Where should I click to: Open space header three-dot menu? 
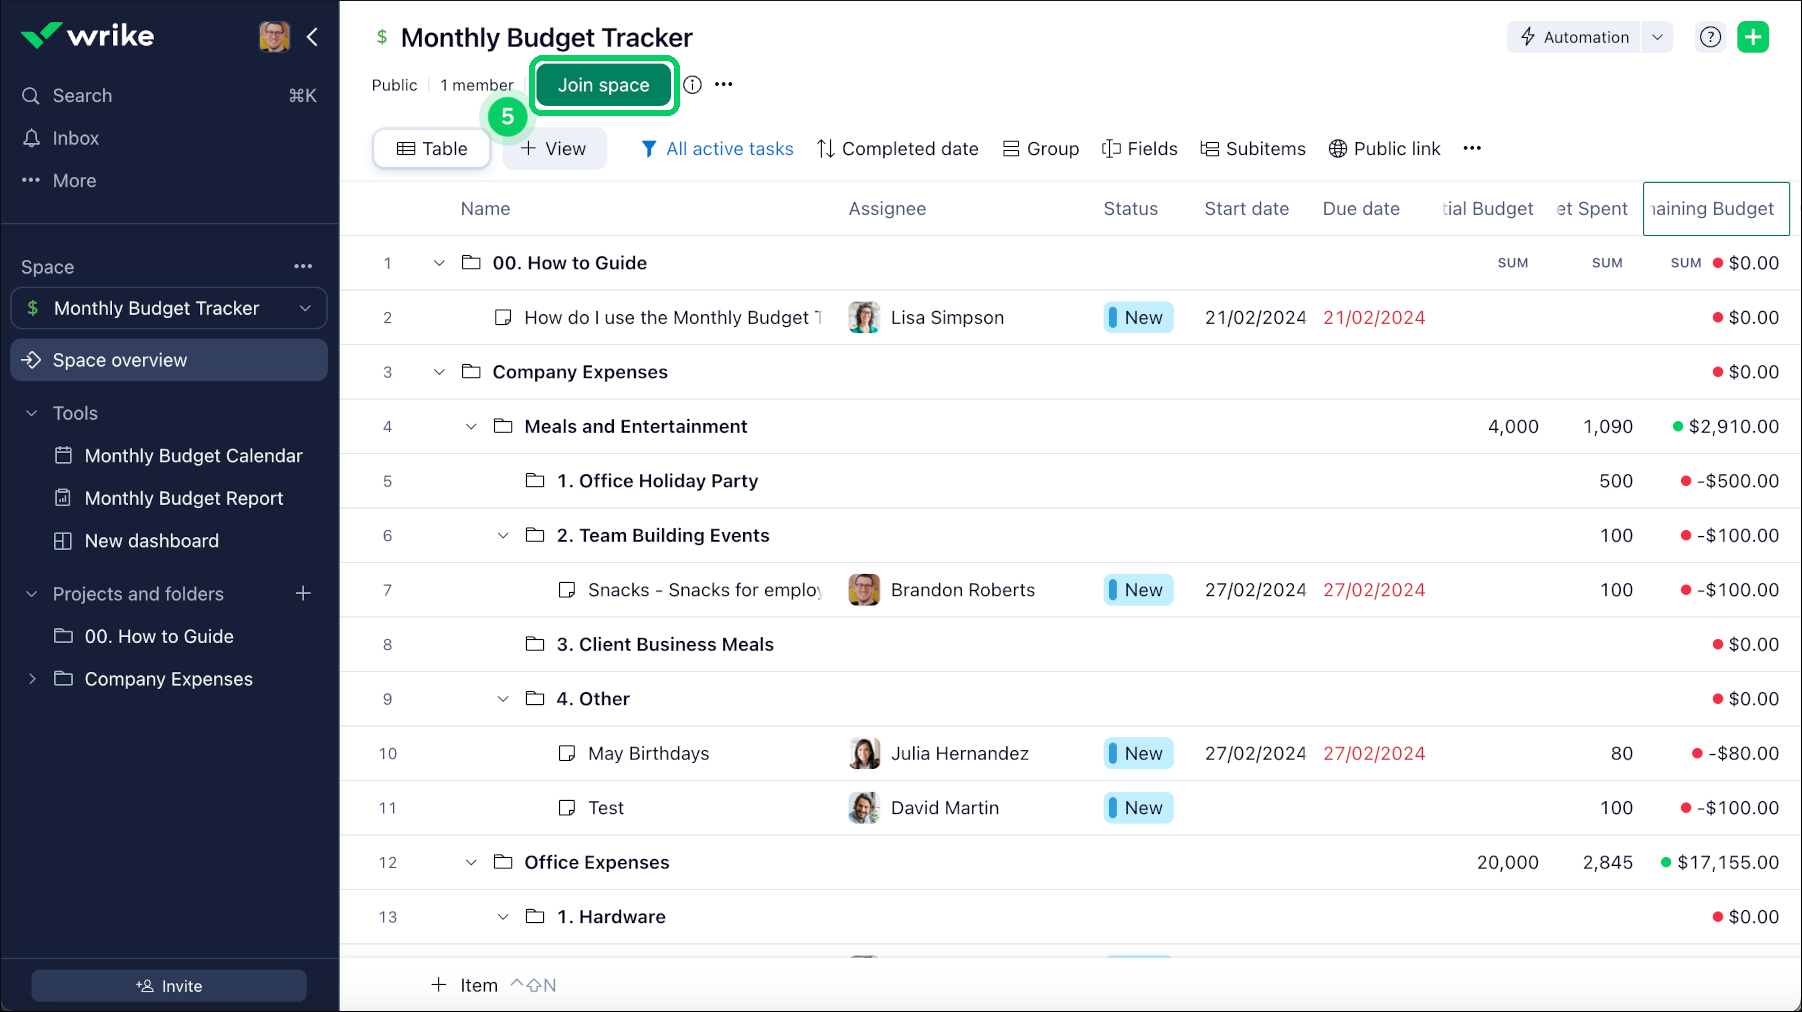[724, 85]
